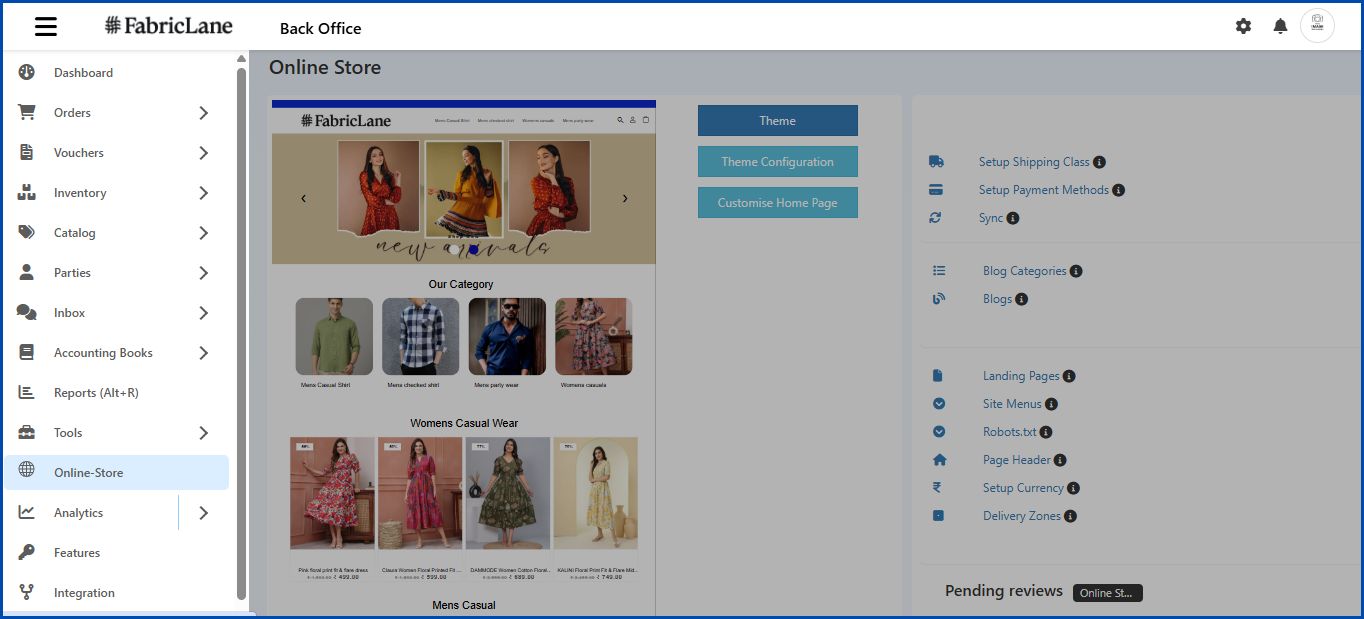Open the notifications bell
The height and width of the screenshot is (619, 1364).
[x=1279, y=26]
